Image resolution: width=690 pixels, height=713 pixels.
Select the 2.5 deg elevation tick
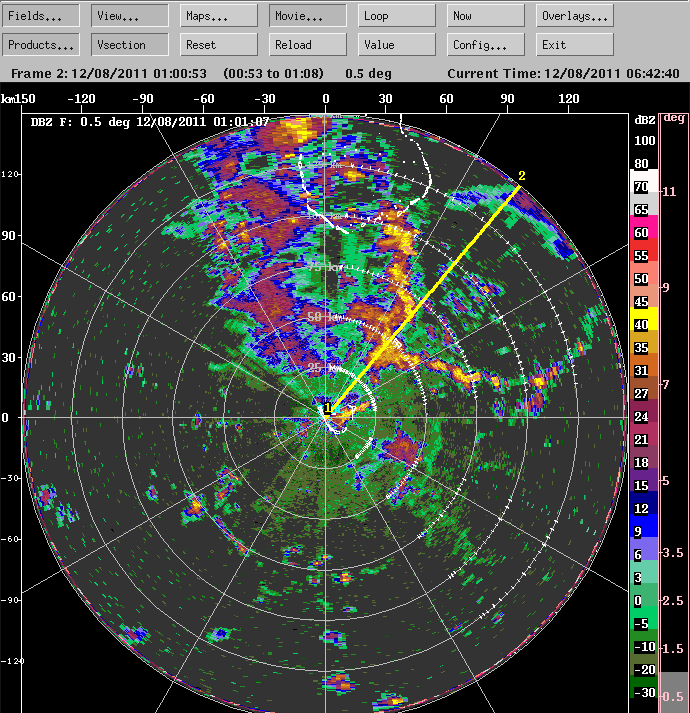pyautogui.click(x=672, y=601)
